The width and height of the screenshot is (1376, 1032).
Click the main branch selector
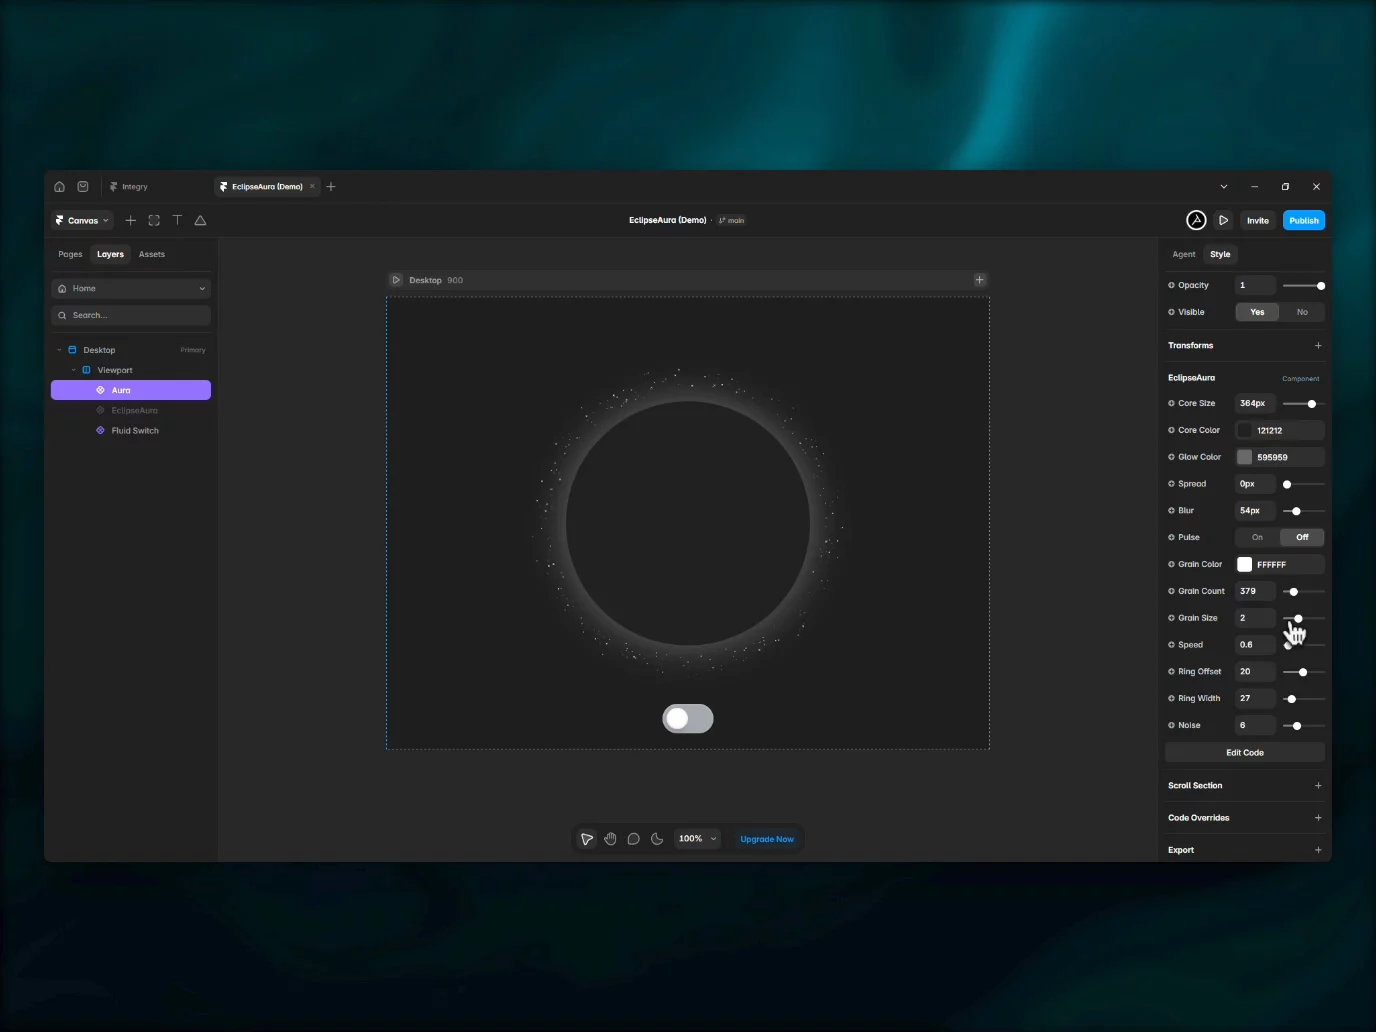(x=732, y=220)
